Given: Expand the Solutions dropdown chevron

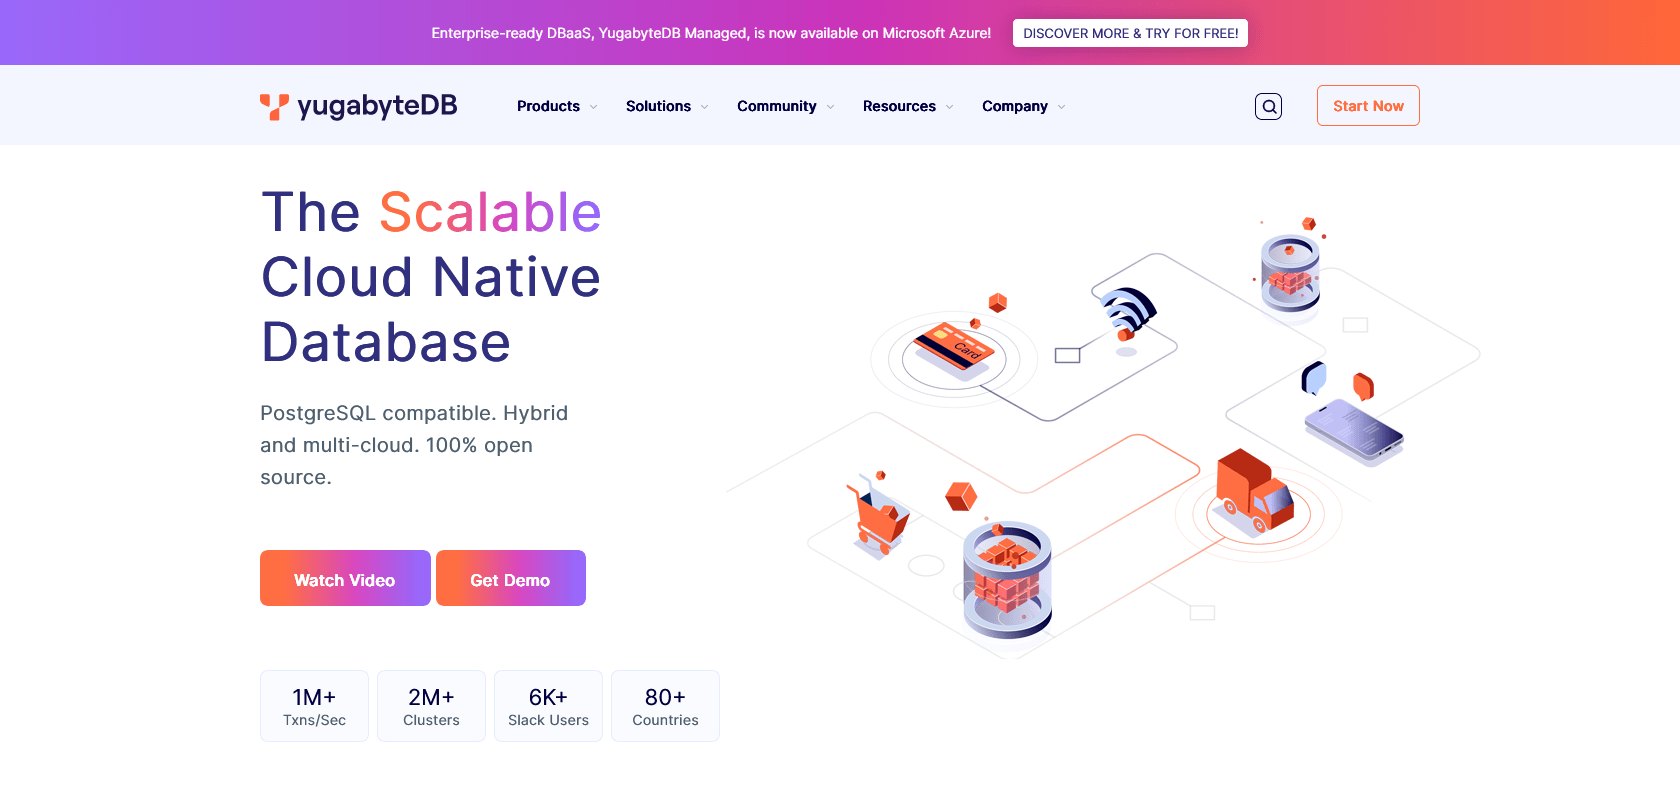Looking at the screenshot, I should (704, 107).
